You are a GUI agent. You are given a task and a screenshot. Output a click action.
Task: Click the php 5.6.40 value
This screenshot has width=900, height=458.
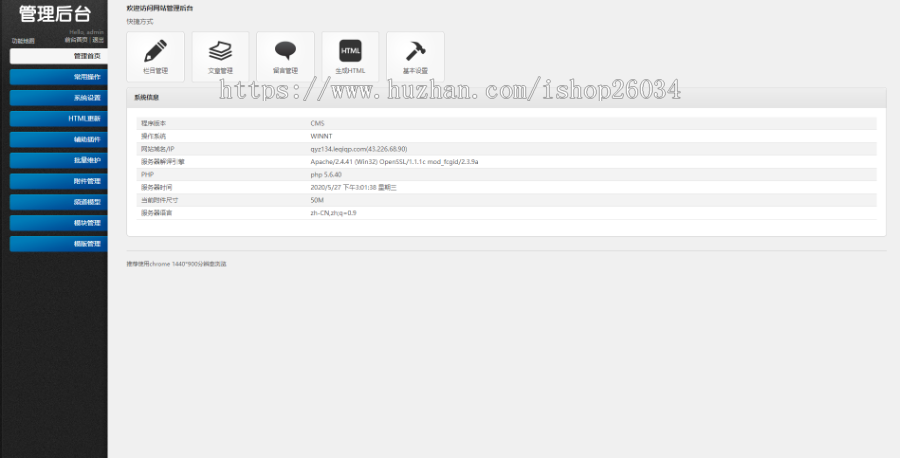(x=326, y=174)
